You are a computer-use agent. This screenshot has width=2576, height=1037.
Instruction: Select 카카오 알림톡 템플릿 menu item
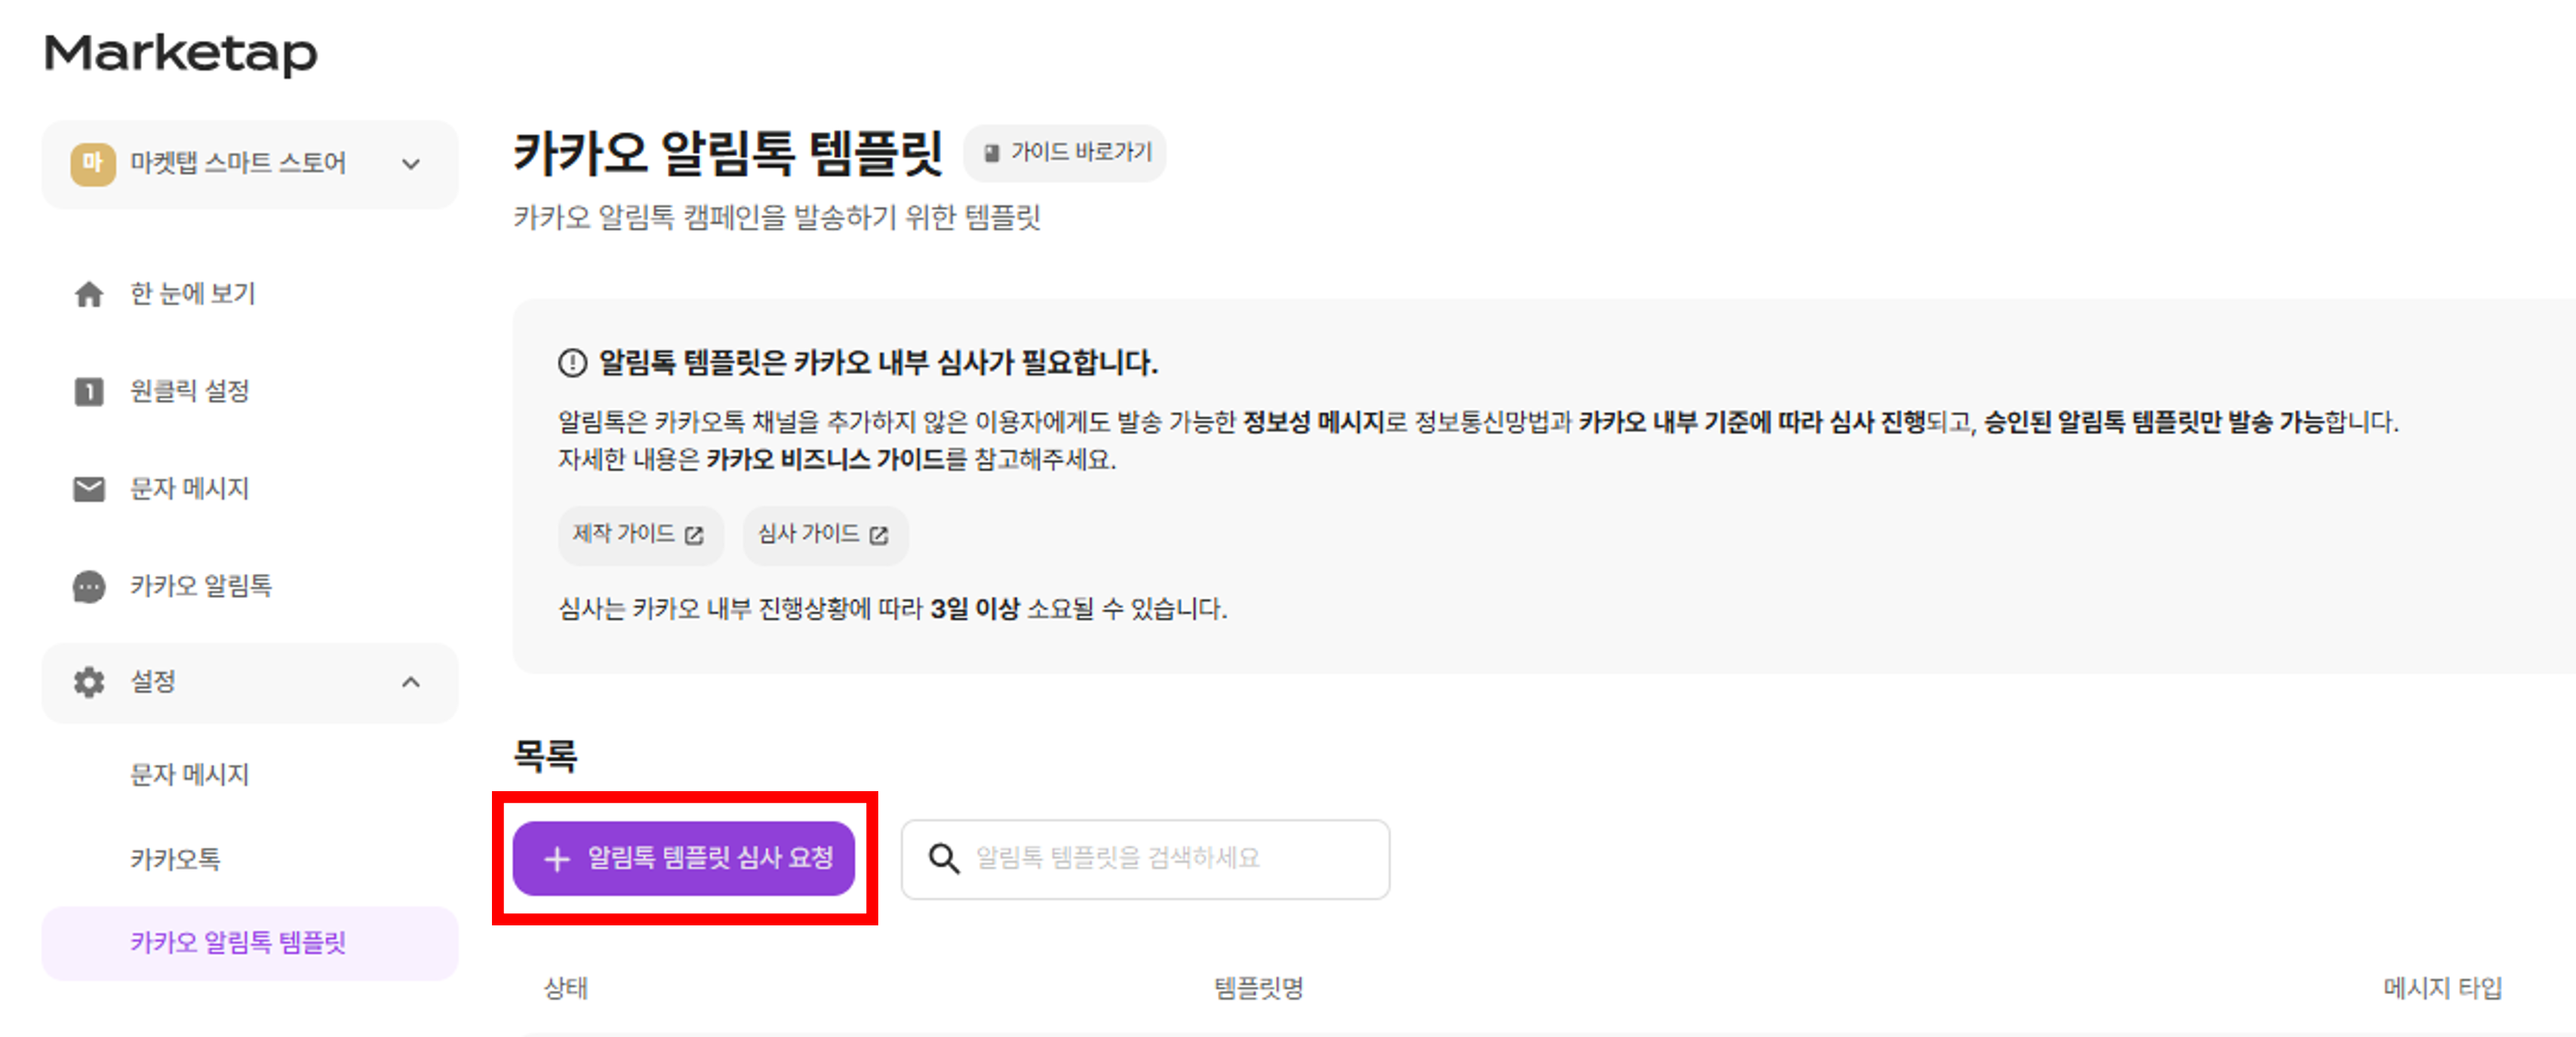click(238, 943)
